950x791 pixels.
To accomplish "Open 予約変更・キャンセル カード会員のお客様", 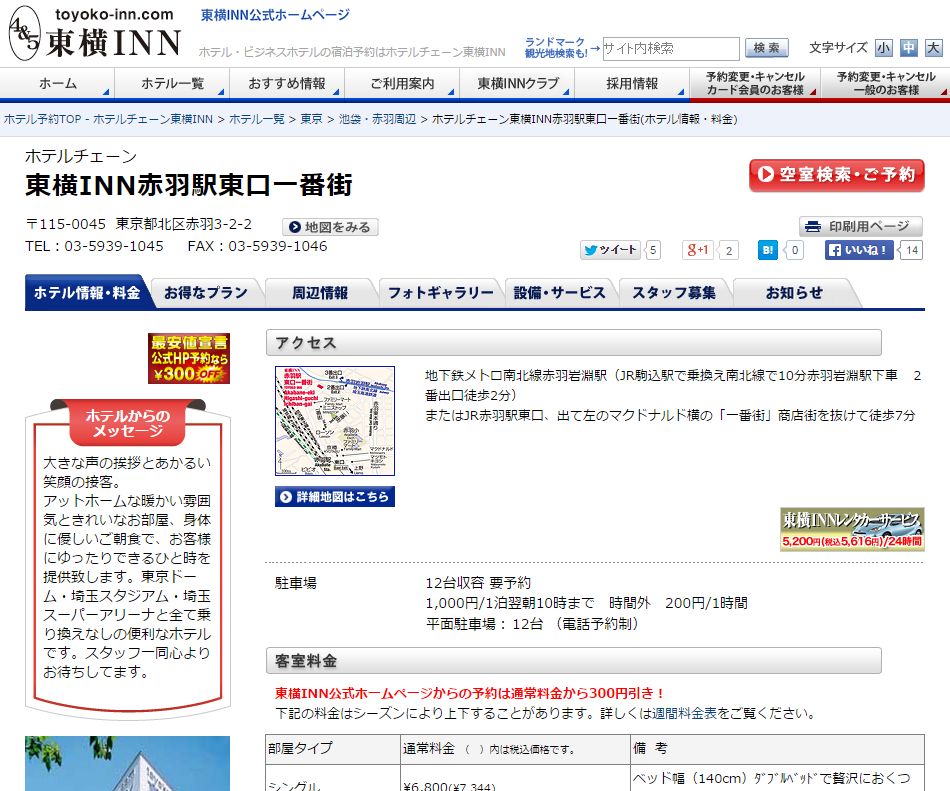I will pyautogui.click(x=755, y=84).
